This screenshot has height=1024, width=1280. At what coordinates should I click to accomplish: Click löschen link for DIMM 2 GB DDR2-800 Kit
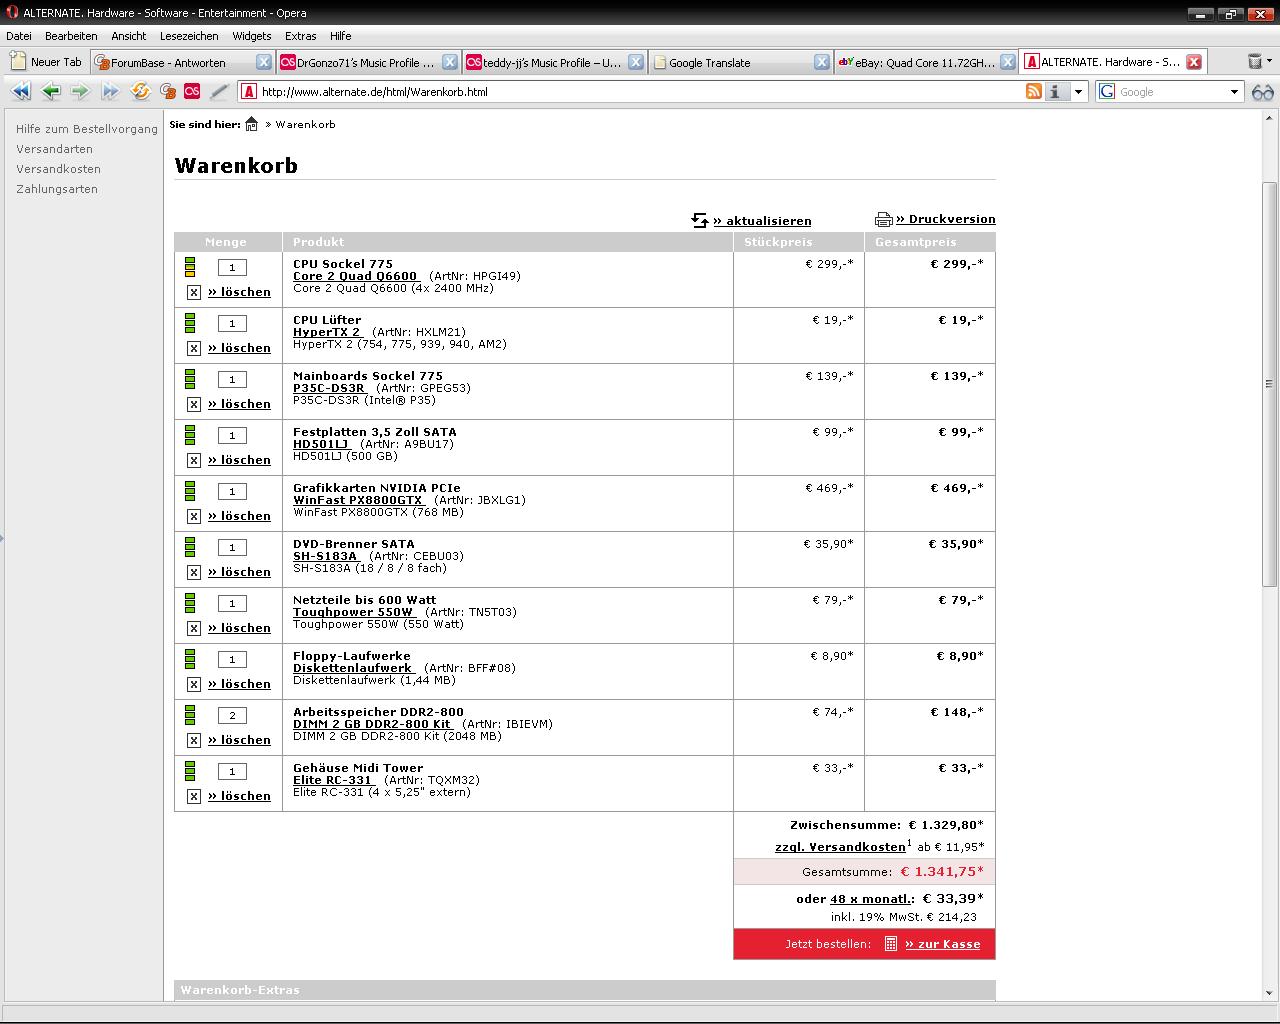click(x=239, y=740)
